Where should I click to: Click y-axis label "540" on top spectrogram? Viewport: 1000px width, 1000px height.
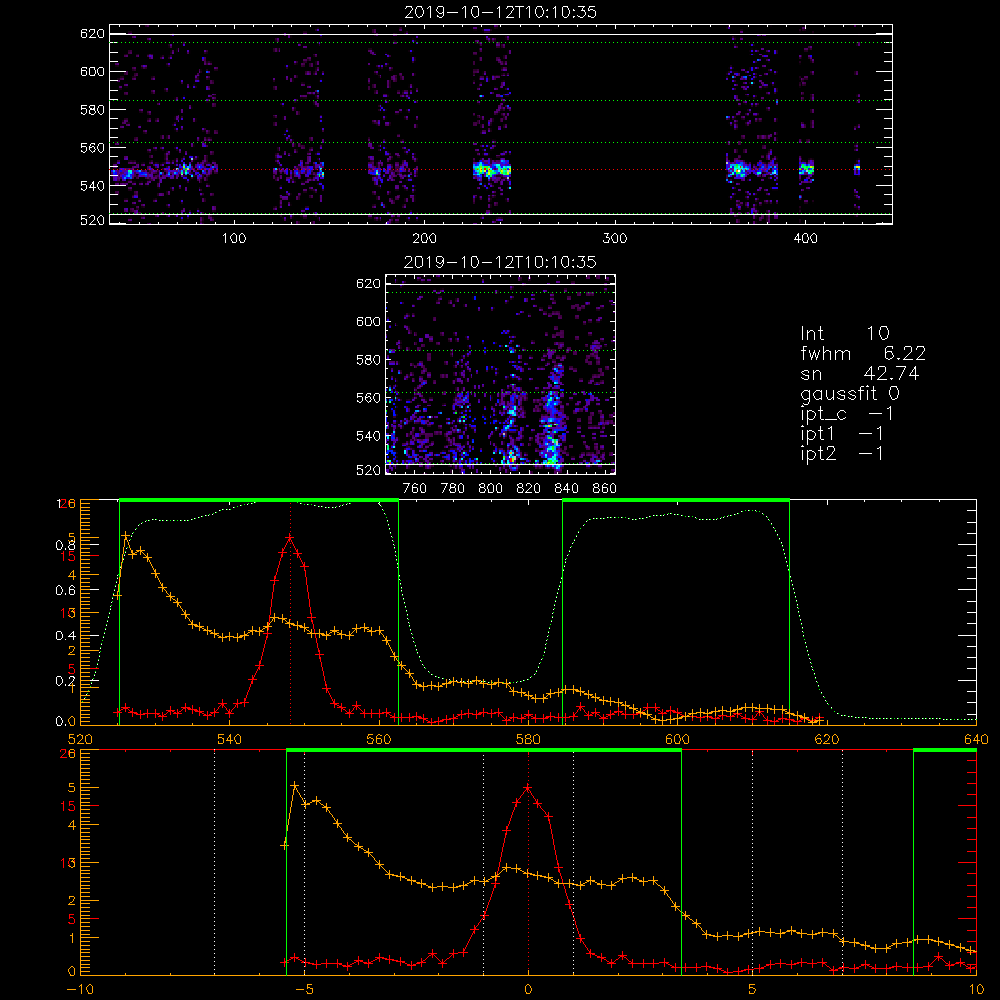(x=92, y=186)
